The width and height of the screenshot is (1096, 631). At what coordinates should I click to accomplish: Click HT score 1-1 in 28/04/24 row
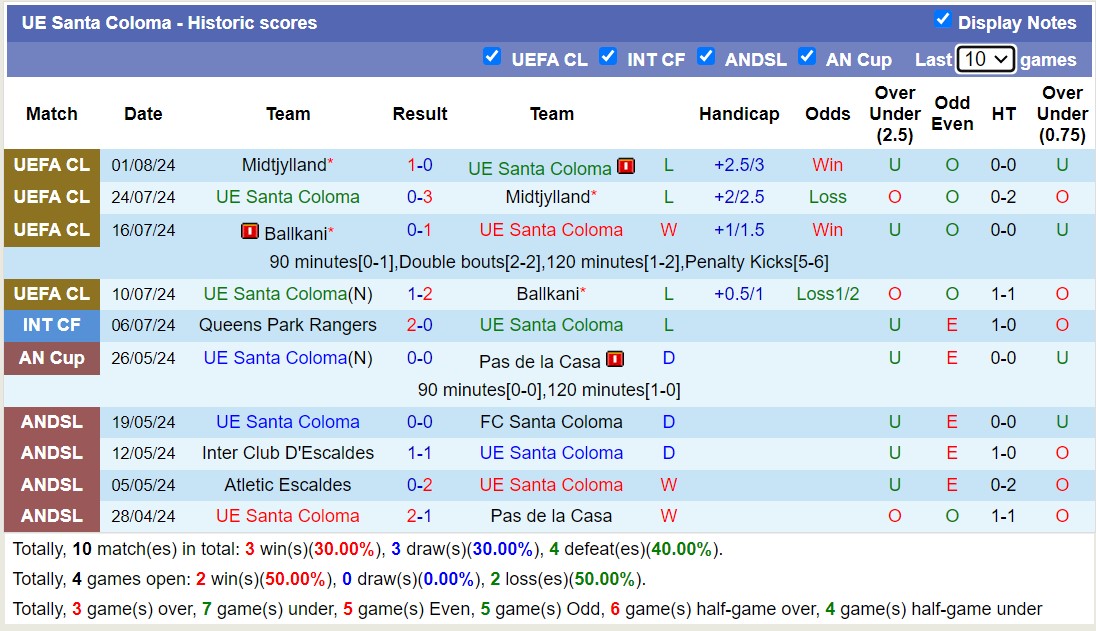1003,516
